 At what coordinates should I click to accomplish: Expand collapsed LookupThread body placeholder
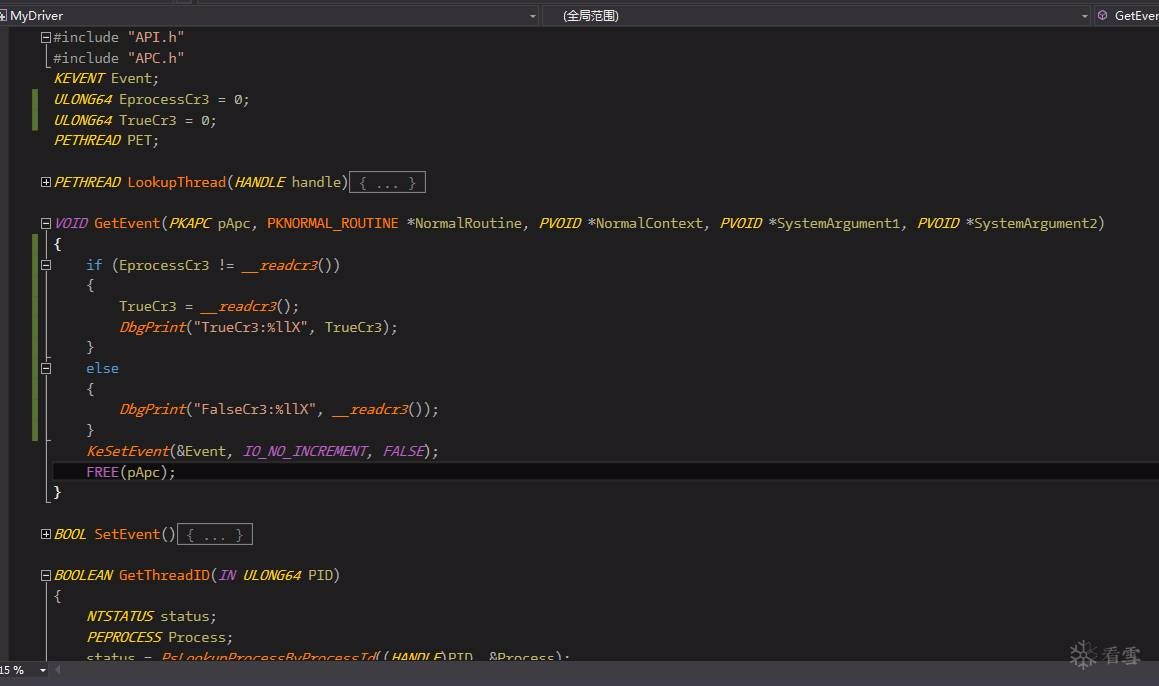387,182
